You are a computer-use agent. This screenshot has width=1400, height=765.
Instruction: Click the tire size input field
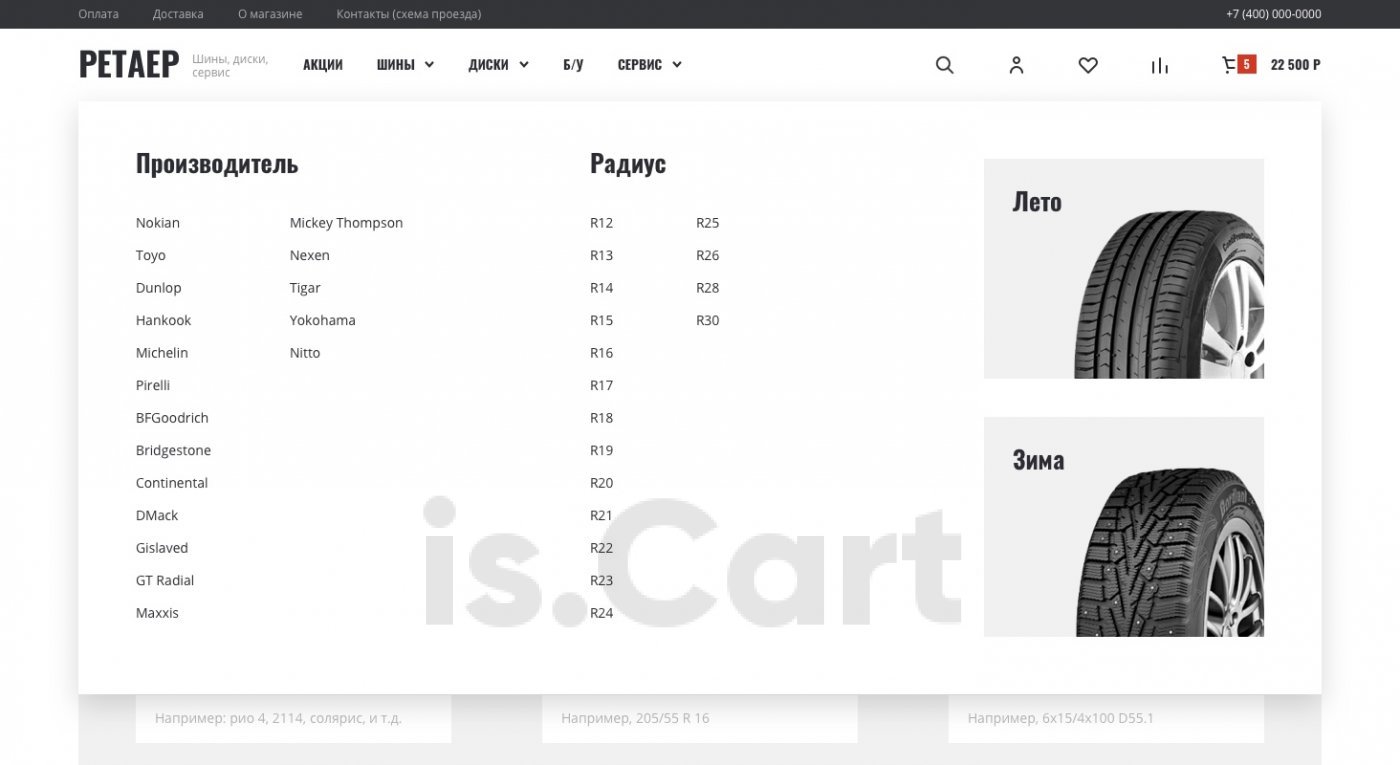699,718
